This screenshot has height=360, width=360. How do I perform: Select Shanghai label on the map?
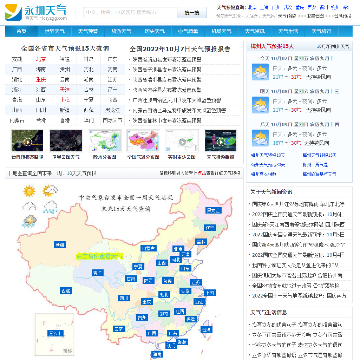209,293
